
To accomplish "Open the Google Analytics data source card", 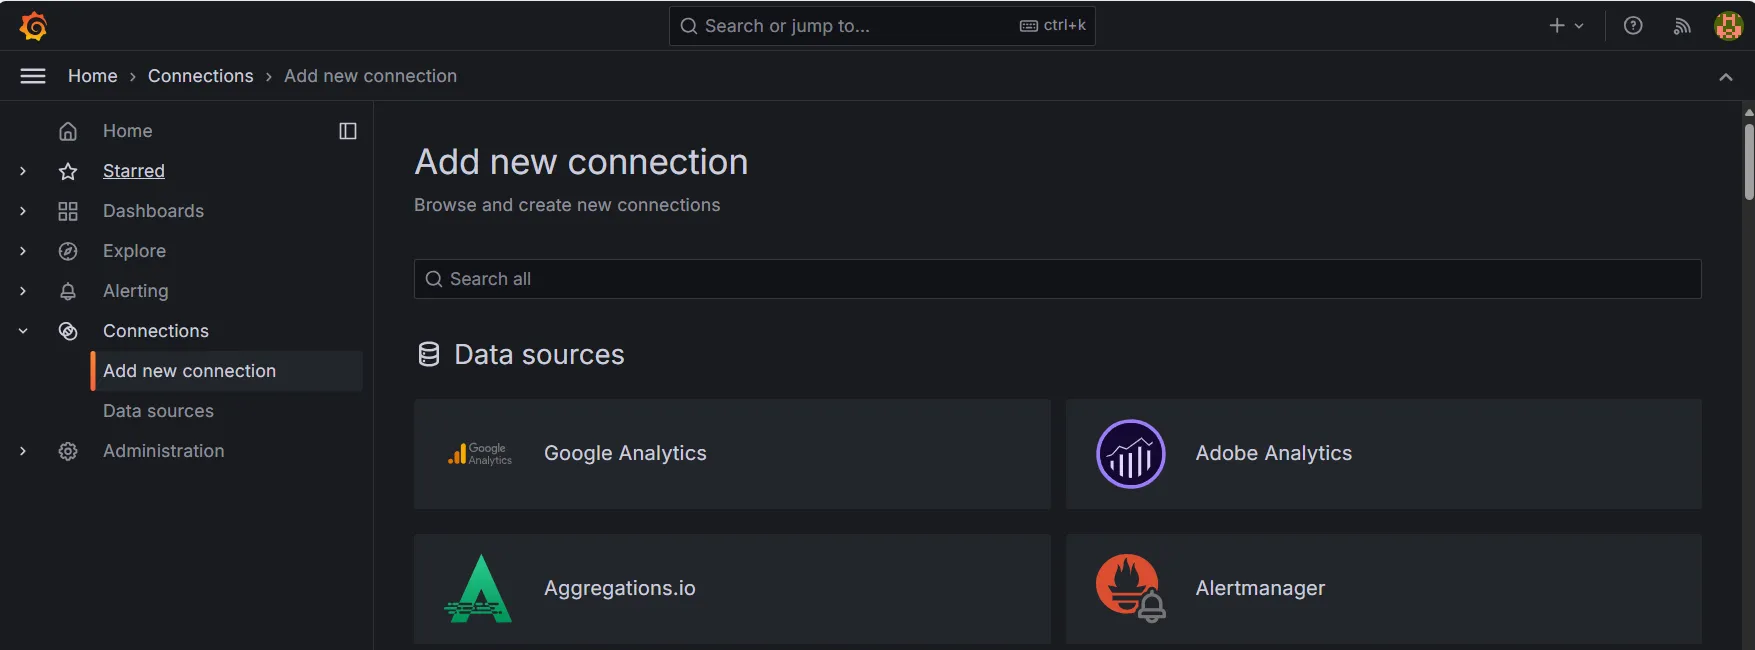I will 732,454.
